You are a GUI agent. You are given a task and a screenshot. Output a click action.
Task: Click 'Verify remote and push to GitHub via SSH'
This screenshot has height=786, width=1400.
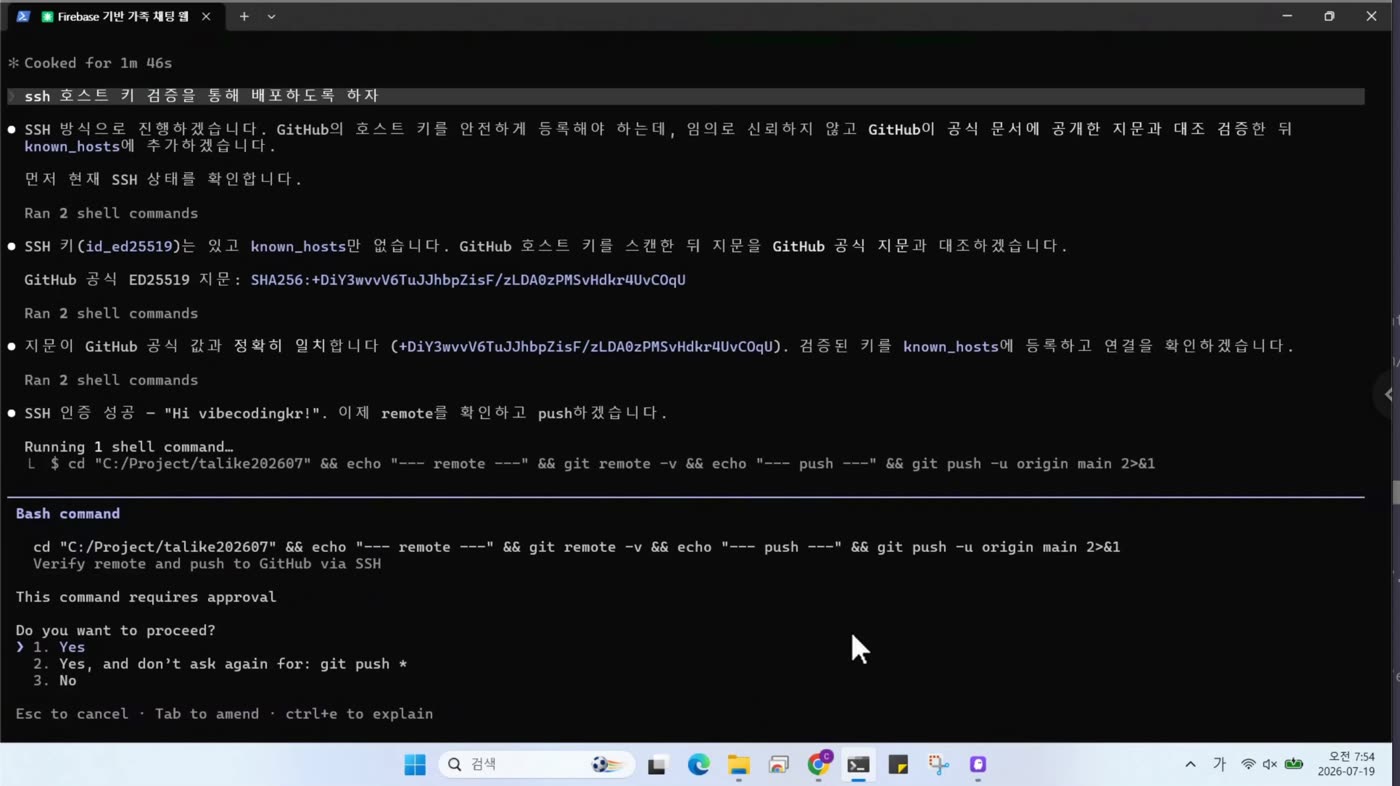pyautogui.click(x=207, y=564)
